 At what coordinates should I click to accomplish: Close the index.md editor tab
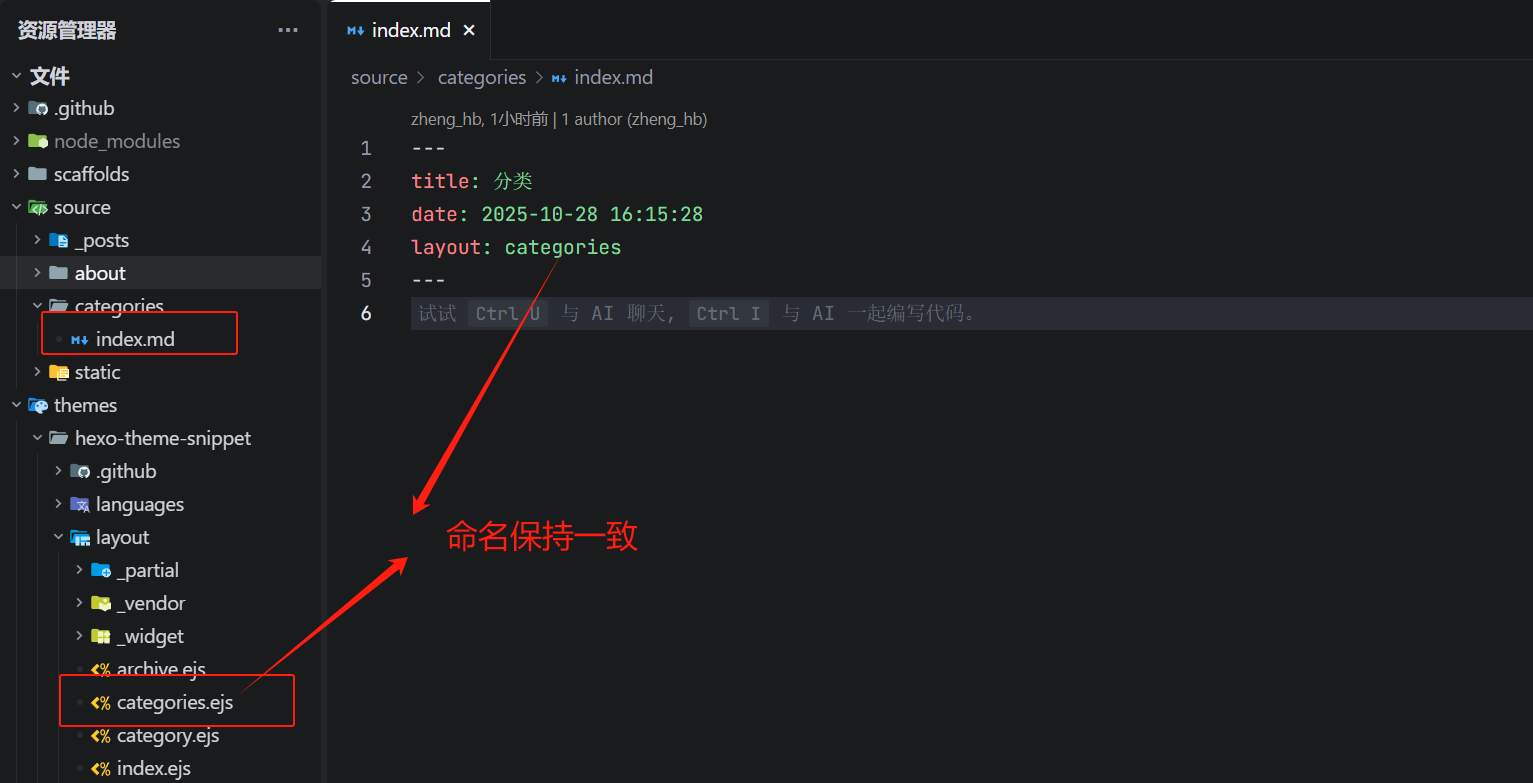[469, 30]
